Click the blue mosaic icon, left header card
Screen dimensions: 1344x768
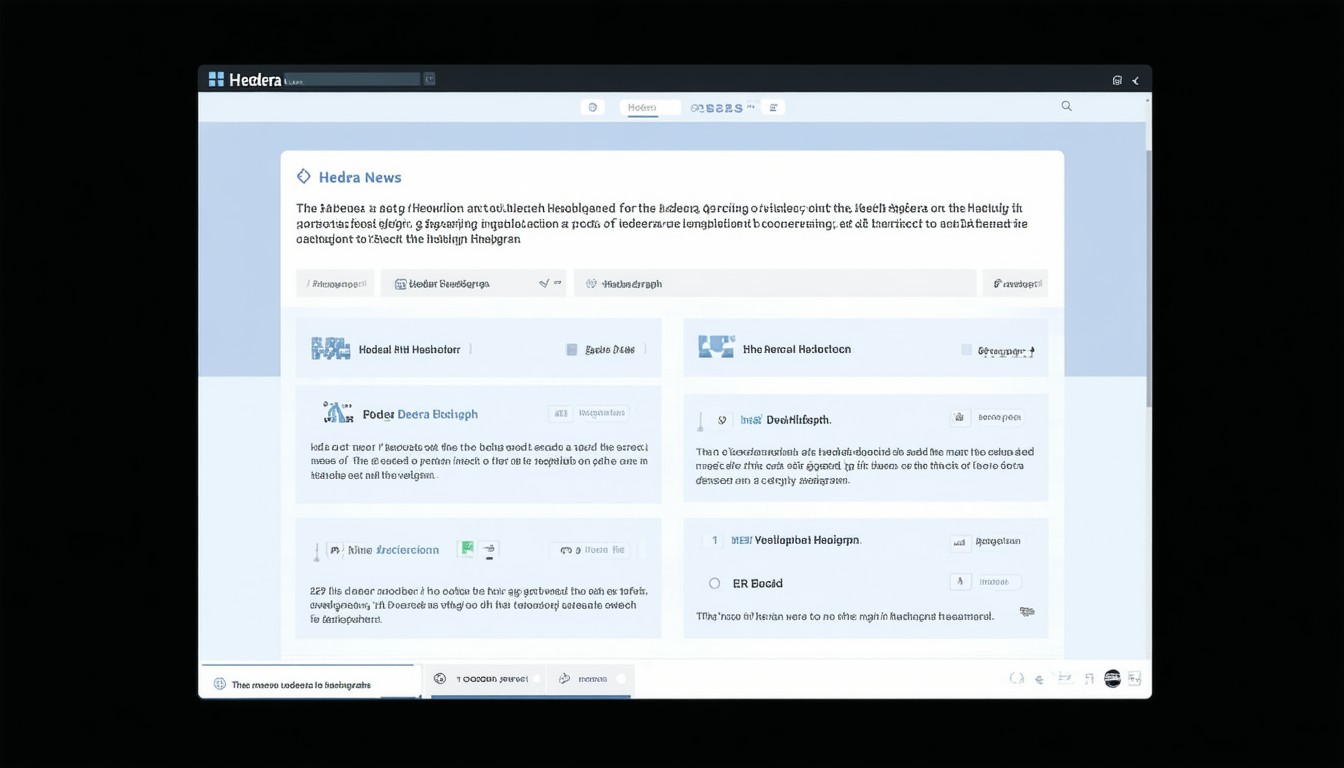(330, 349)
